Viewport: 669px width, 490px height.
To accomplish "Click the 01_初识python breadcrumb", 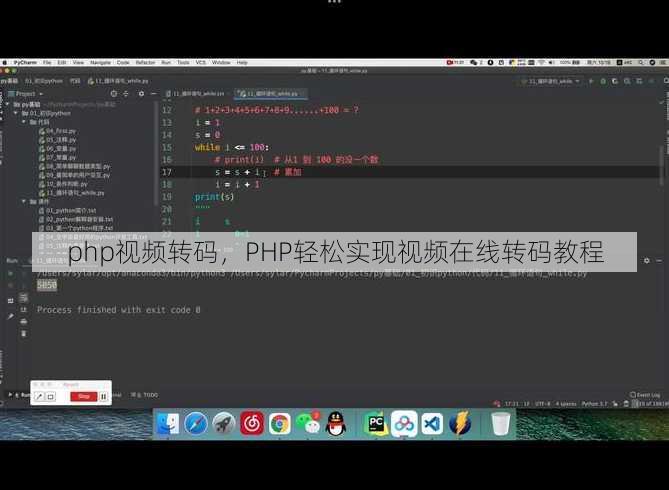I will tap(44, 81).
